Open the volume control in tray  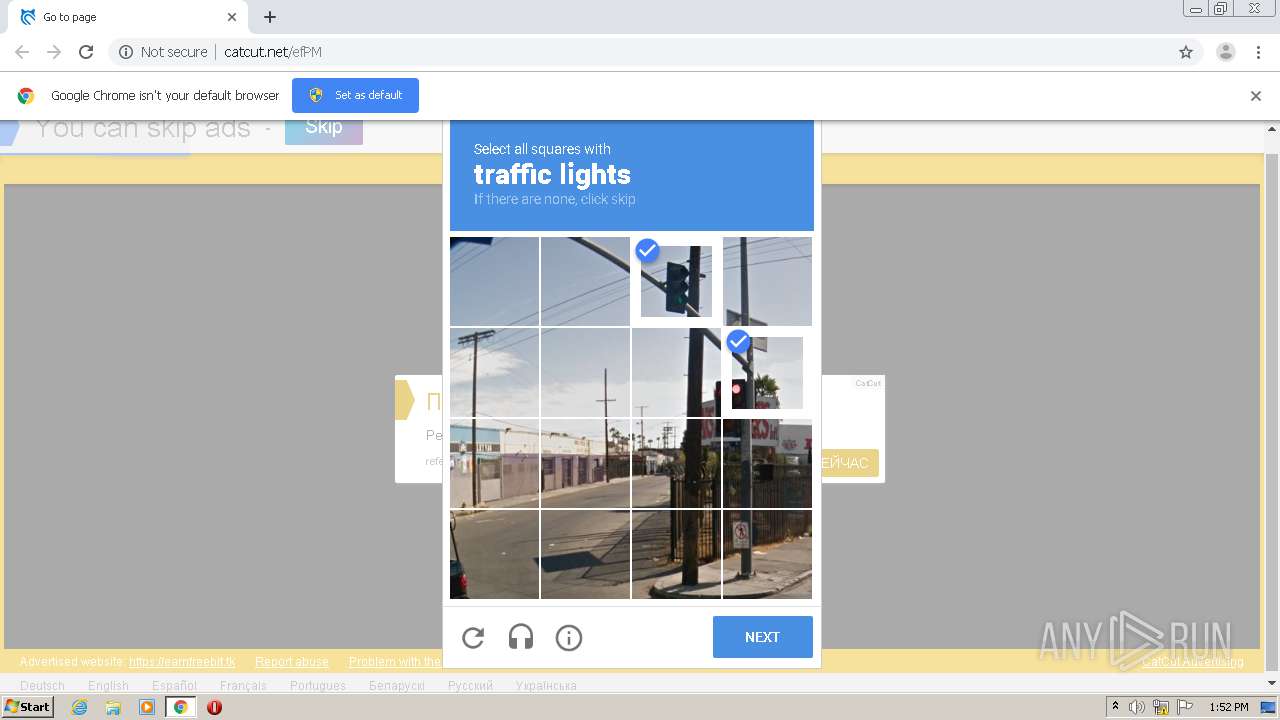[1137, 707]
